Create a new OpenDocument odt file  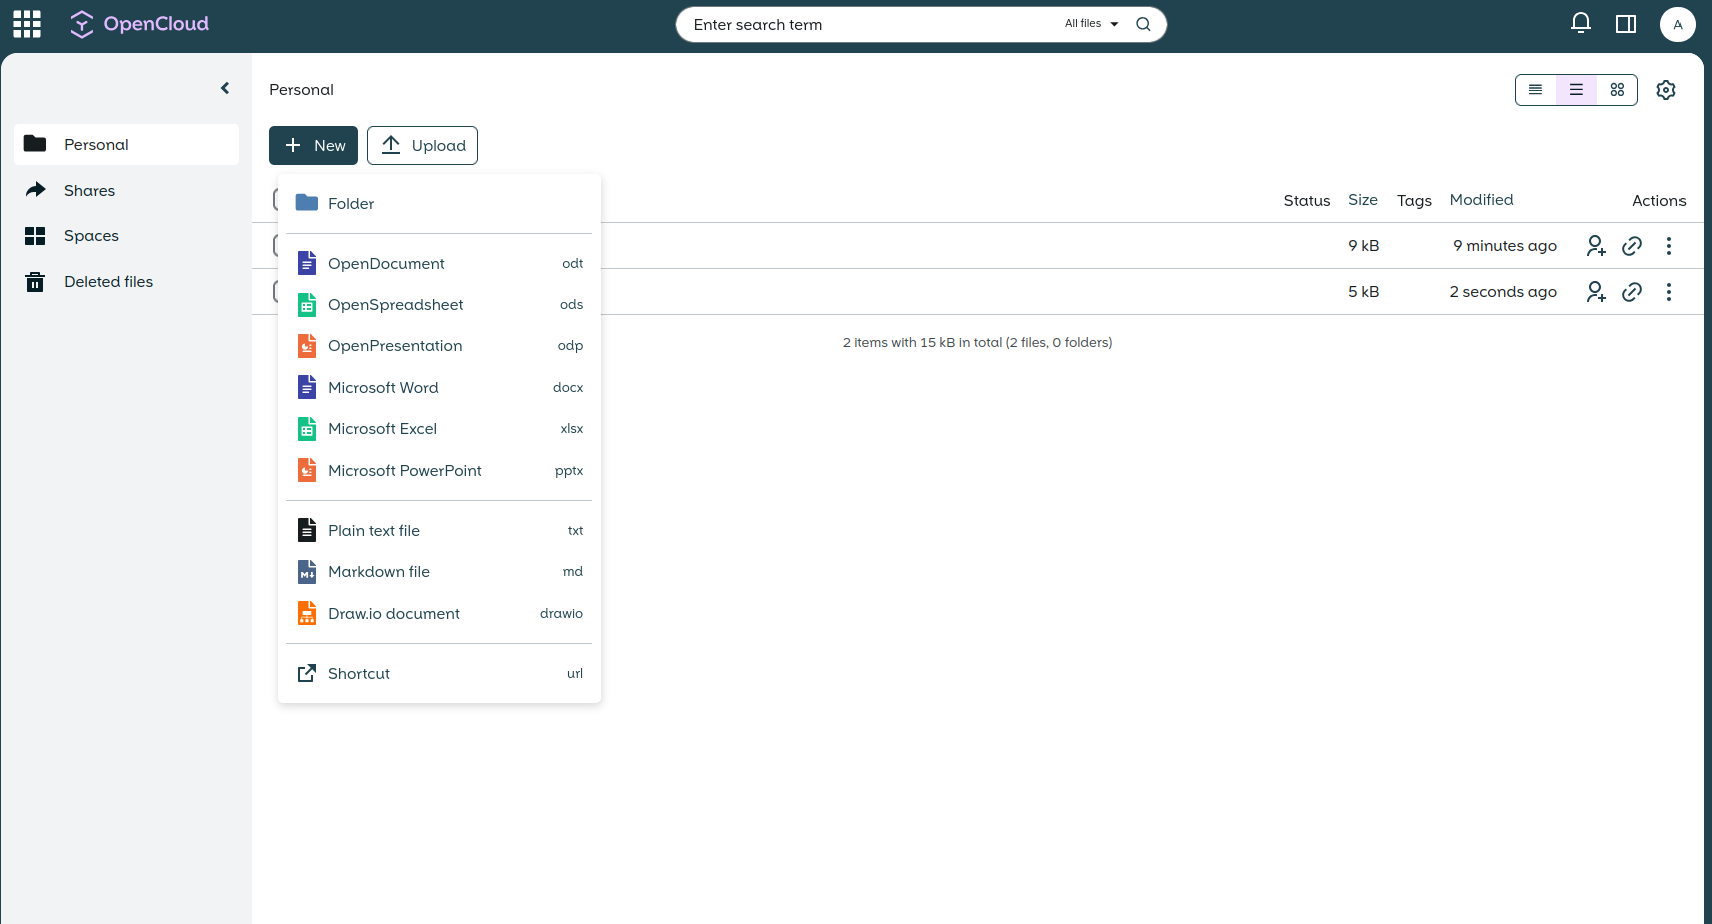click(439, 263)
